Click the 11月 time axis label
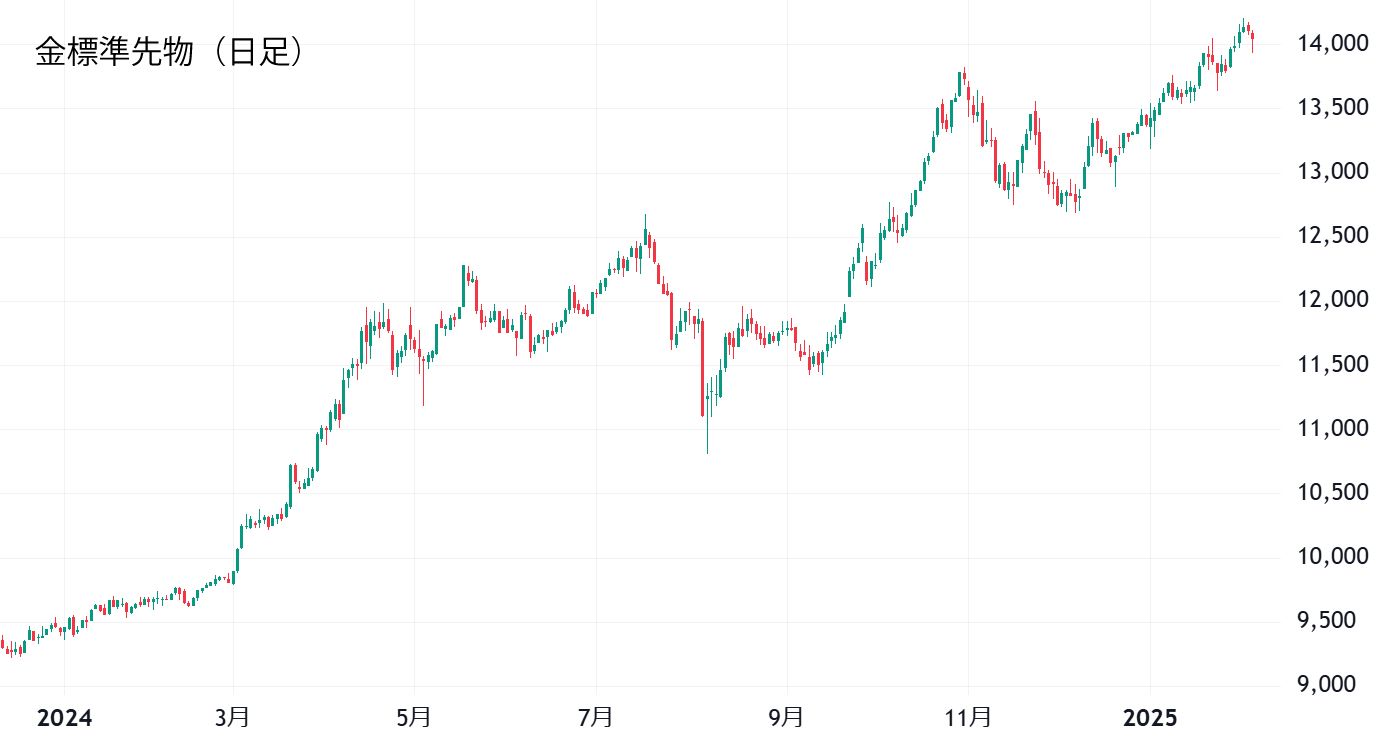 [x=968, y=718]
